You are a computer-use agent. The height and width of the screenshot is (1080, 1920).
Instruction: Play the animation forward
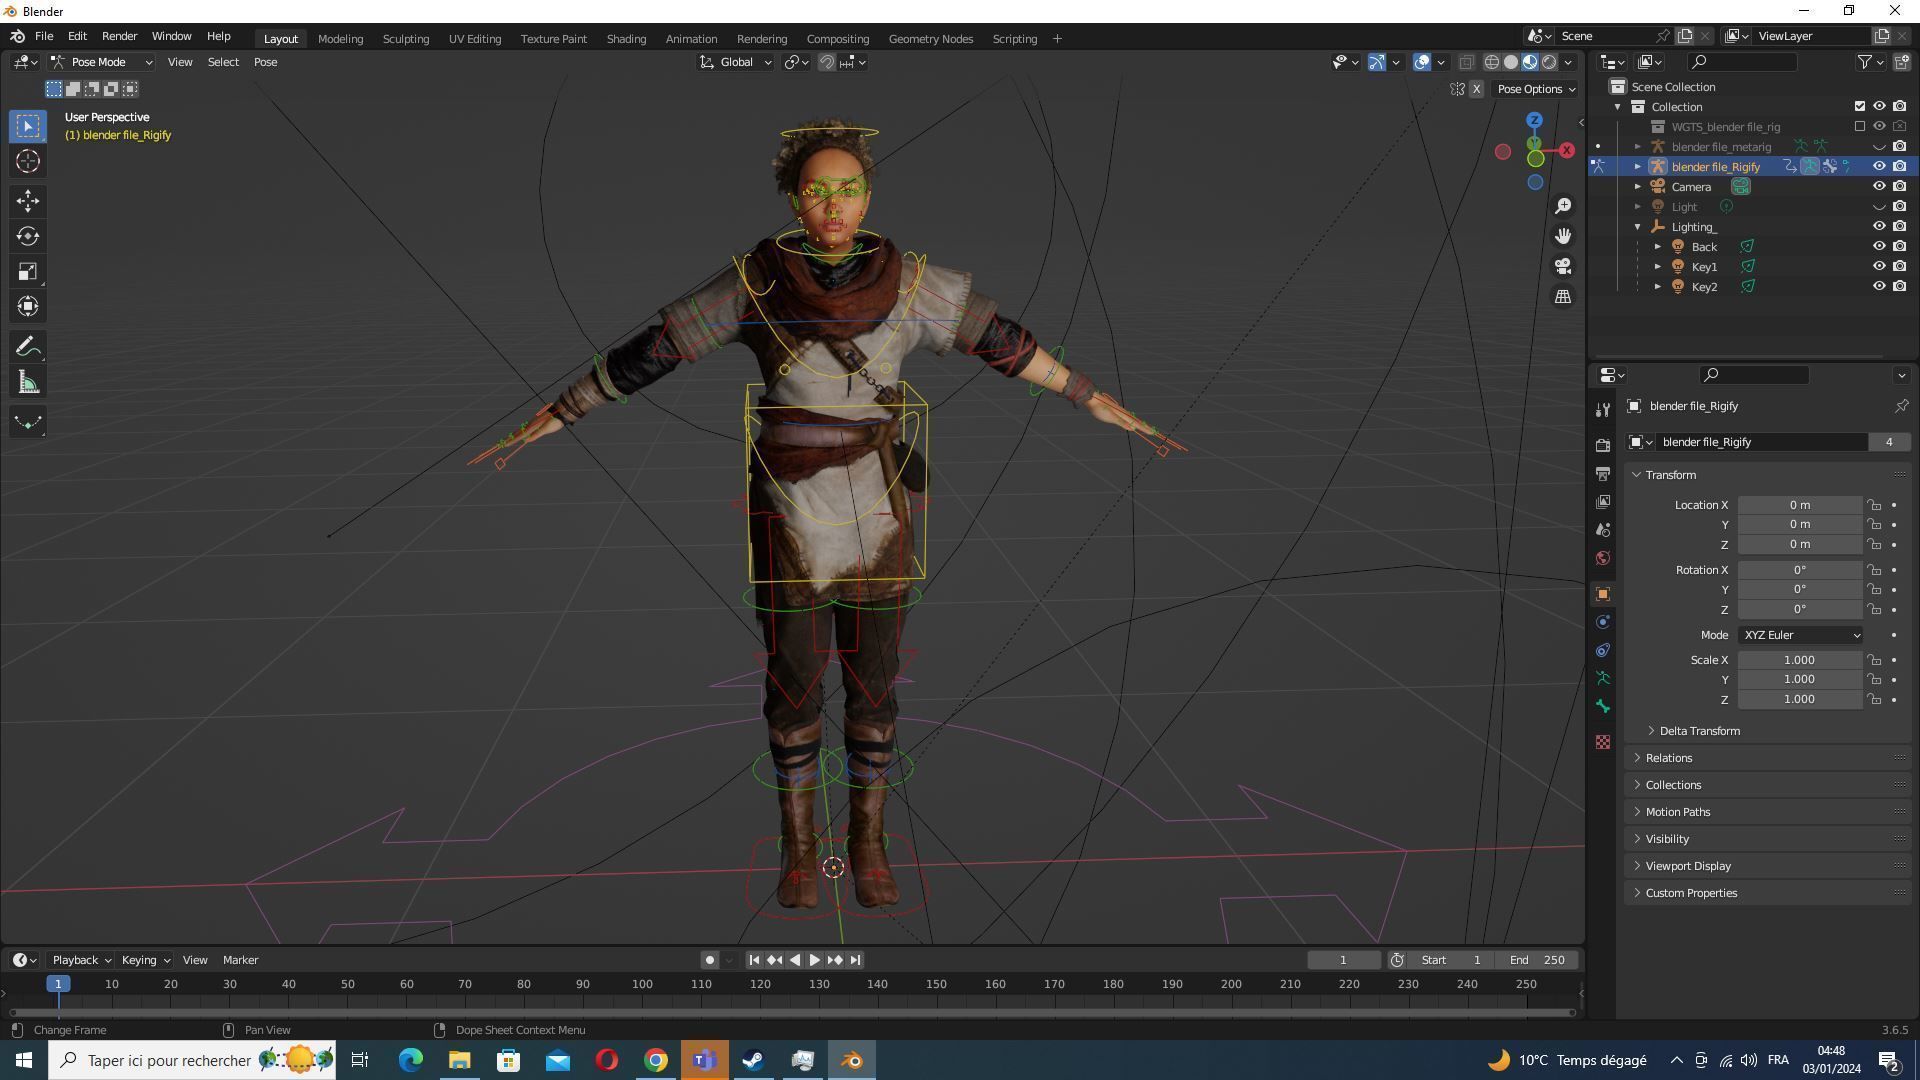pos(814,960)
